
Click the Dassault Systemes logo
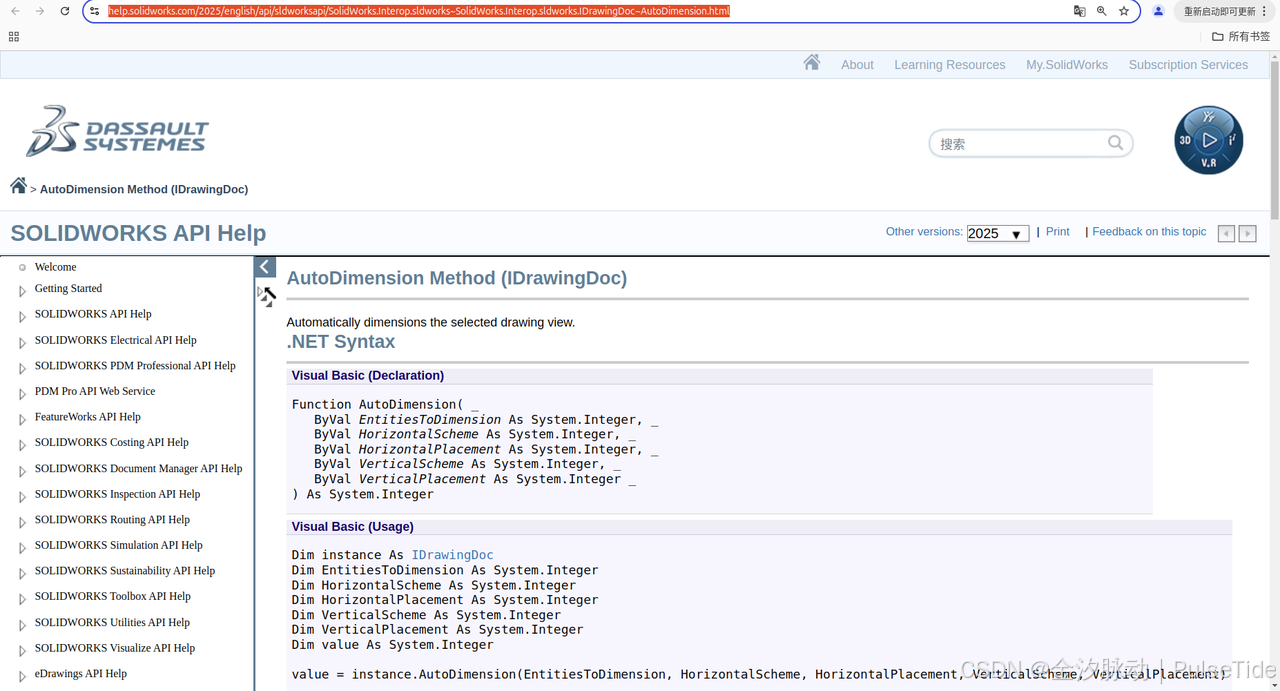117,131
